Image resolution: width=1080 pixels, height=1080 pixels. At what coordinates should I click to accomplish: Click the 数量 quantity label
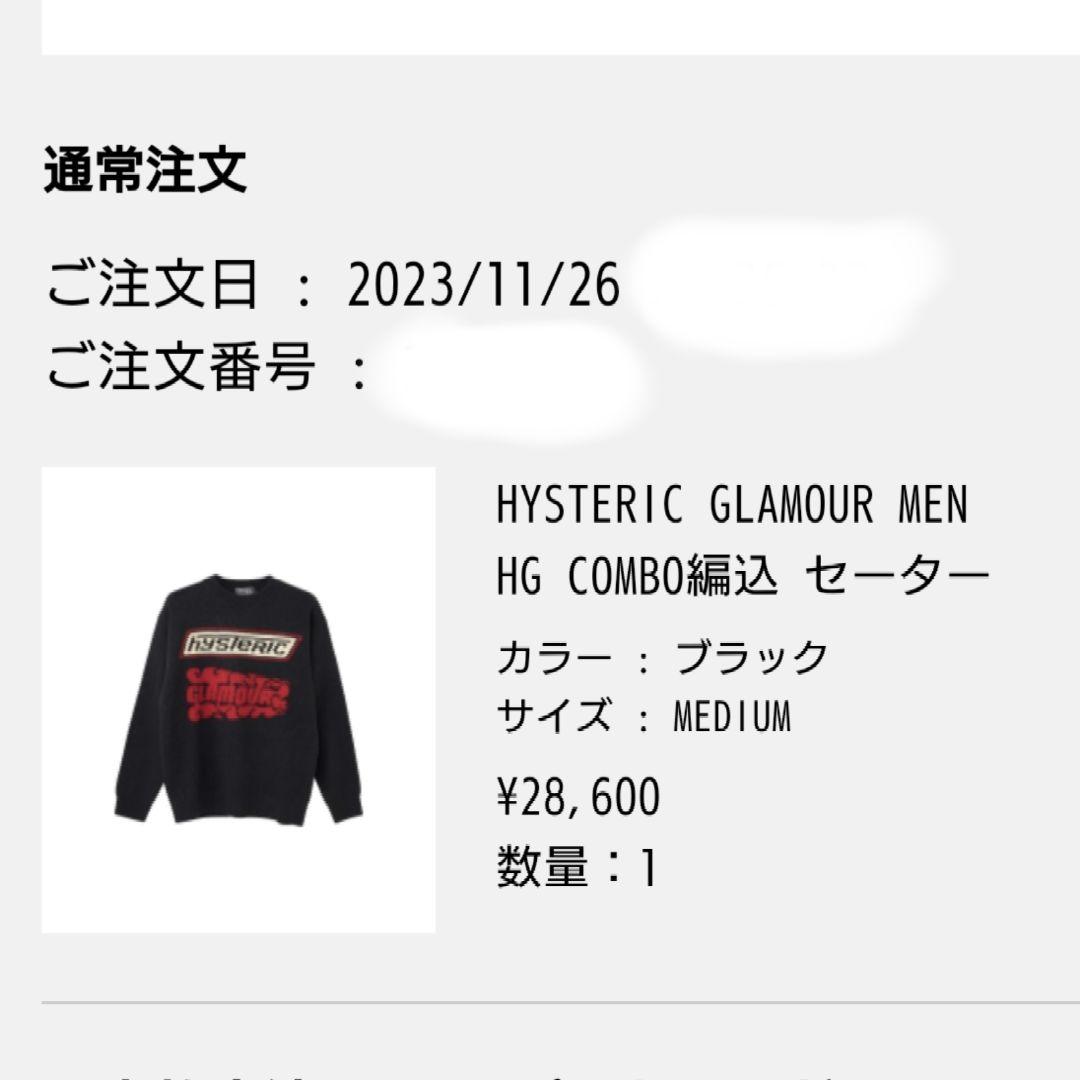pos(543,866)
